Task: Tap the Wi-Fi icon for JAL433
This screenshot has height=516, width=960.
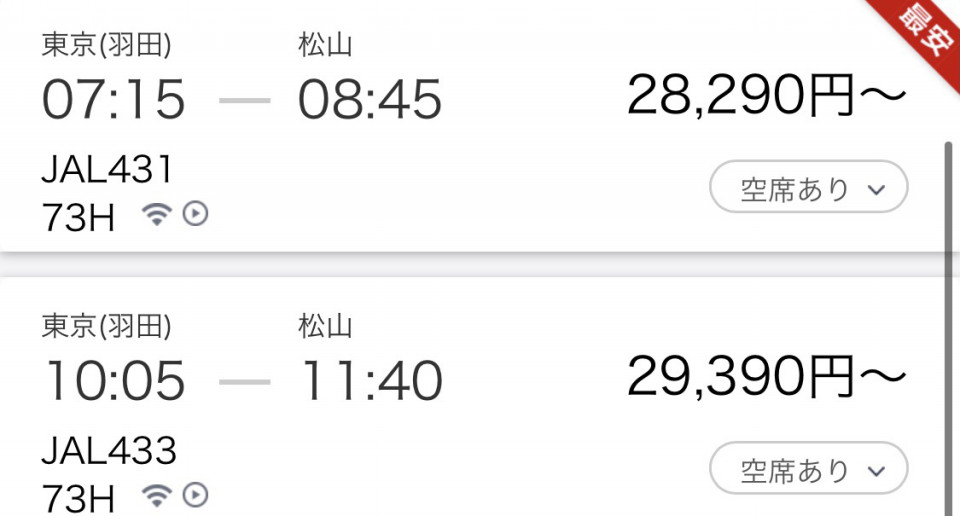Action: (157, 495)
